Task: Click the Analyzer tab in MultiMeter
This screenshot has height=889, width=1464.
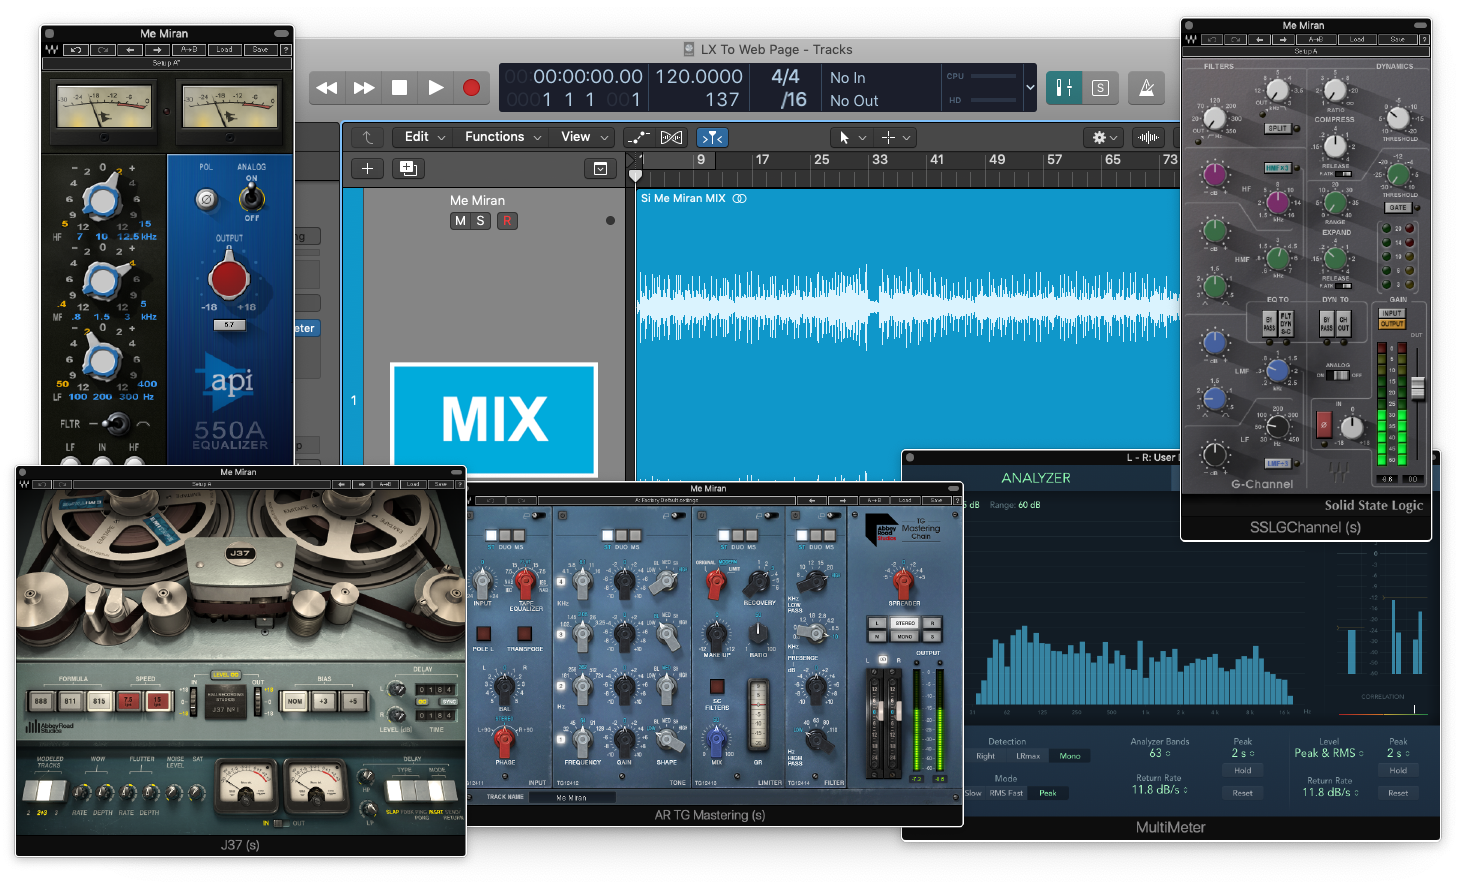Action: pos(1036,478)
